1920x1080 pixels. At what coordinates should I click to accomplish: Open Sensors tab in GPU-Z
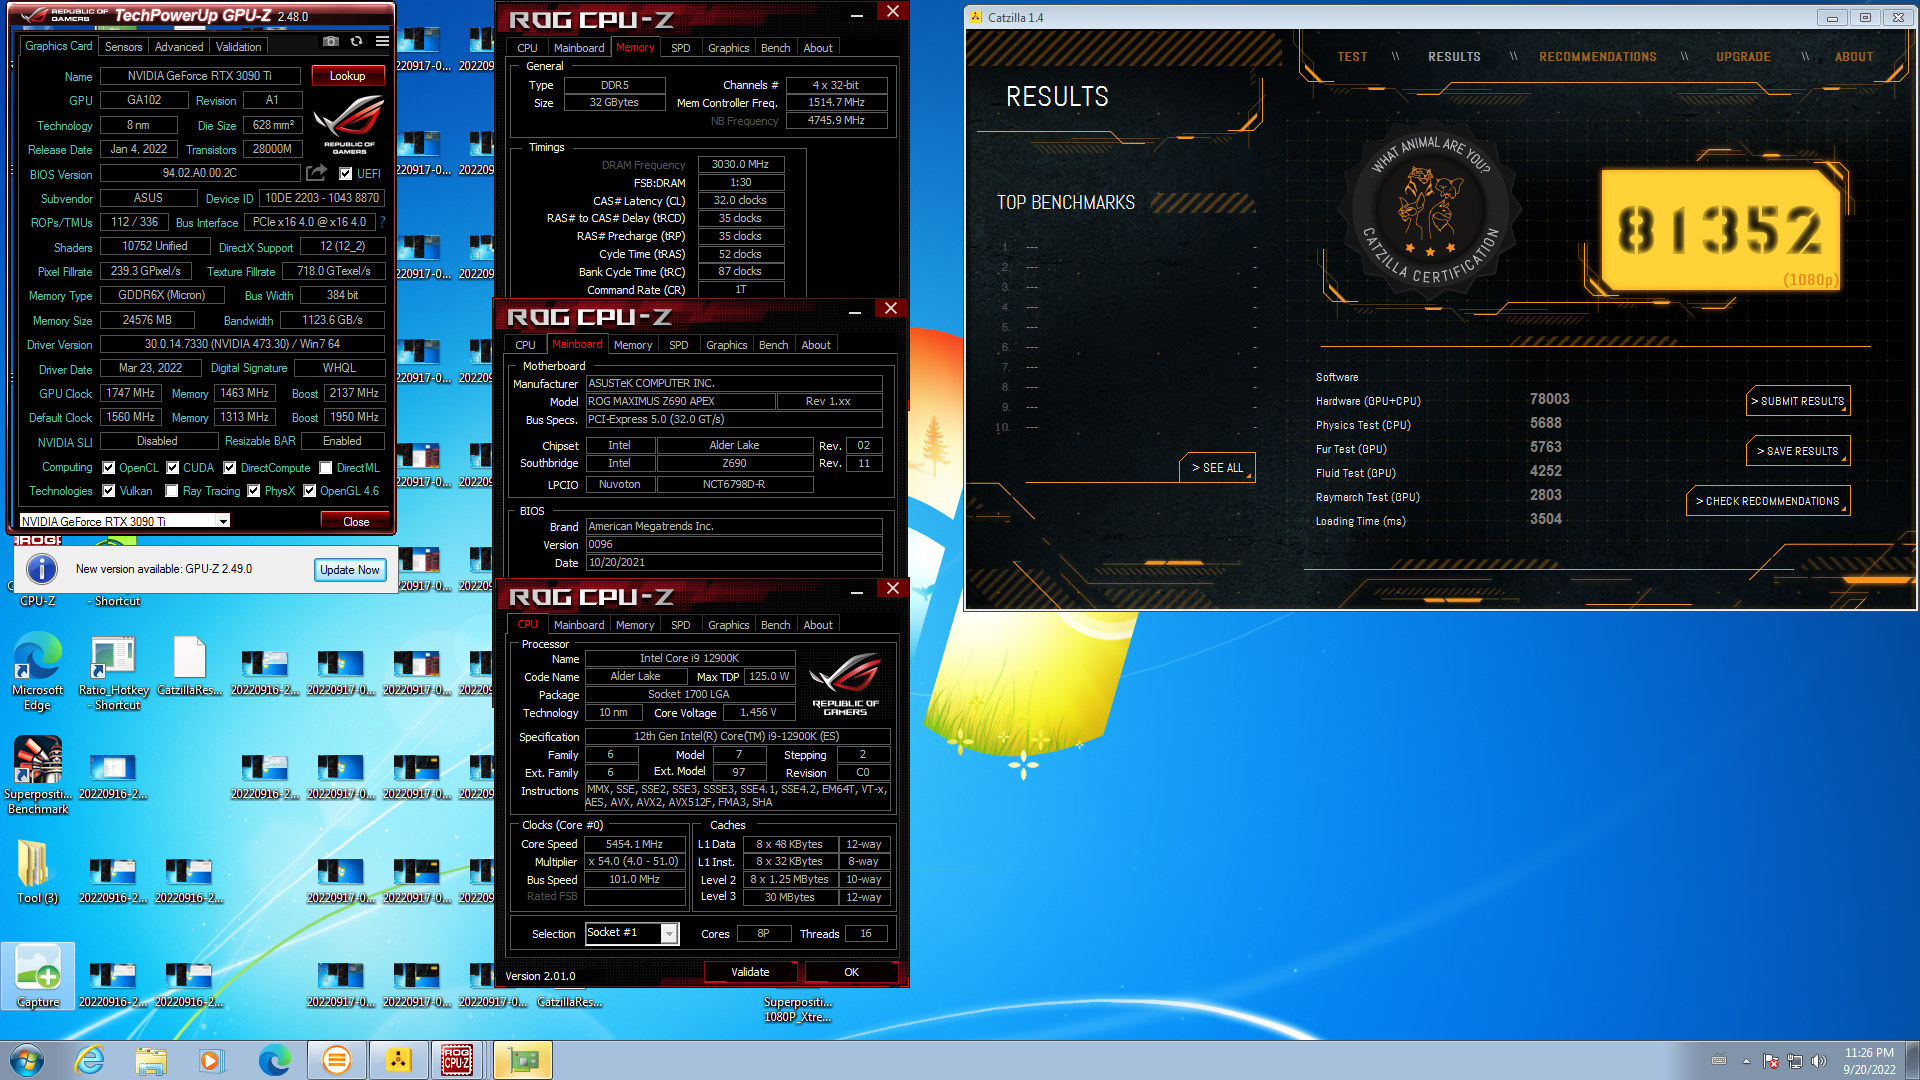(x=124, y=46)
